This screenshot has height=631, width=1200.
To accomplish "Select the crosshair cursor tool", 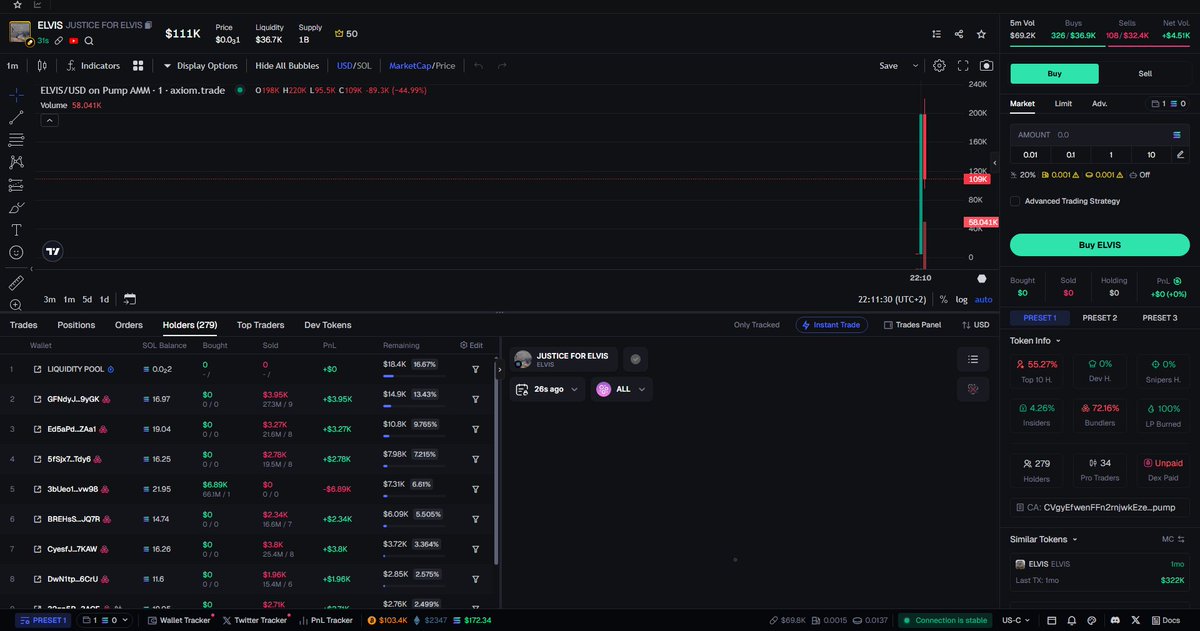I will click(x=16, y=95).
